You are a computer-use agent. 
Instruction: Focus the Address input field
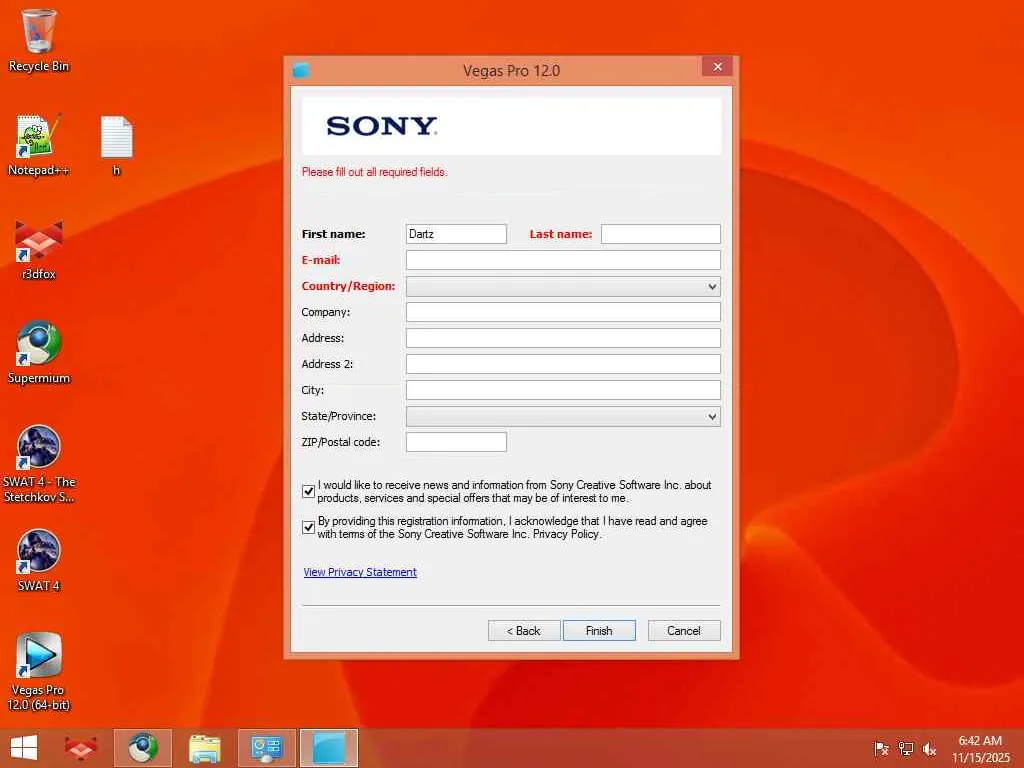(563, 338)
